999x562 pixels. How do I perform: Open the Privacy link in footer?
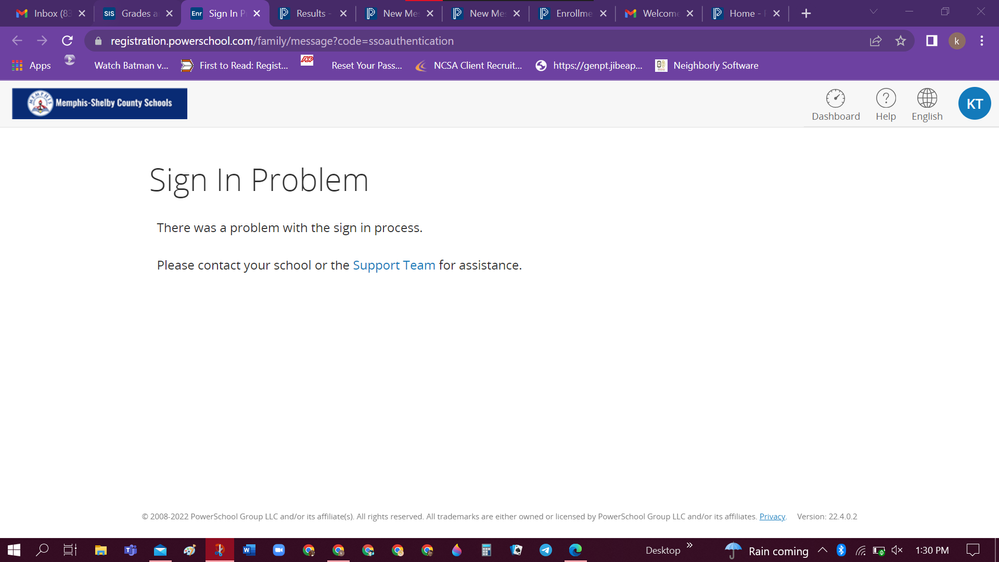(x=772, y=517)
